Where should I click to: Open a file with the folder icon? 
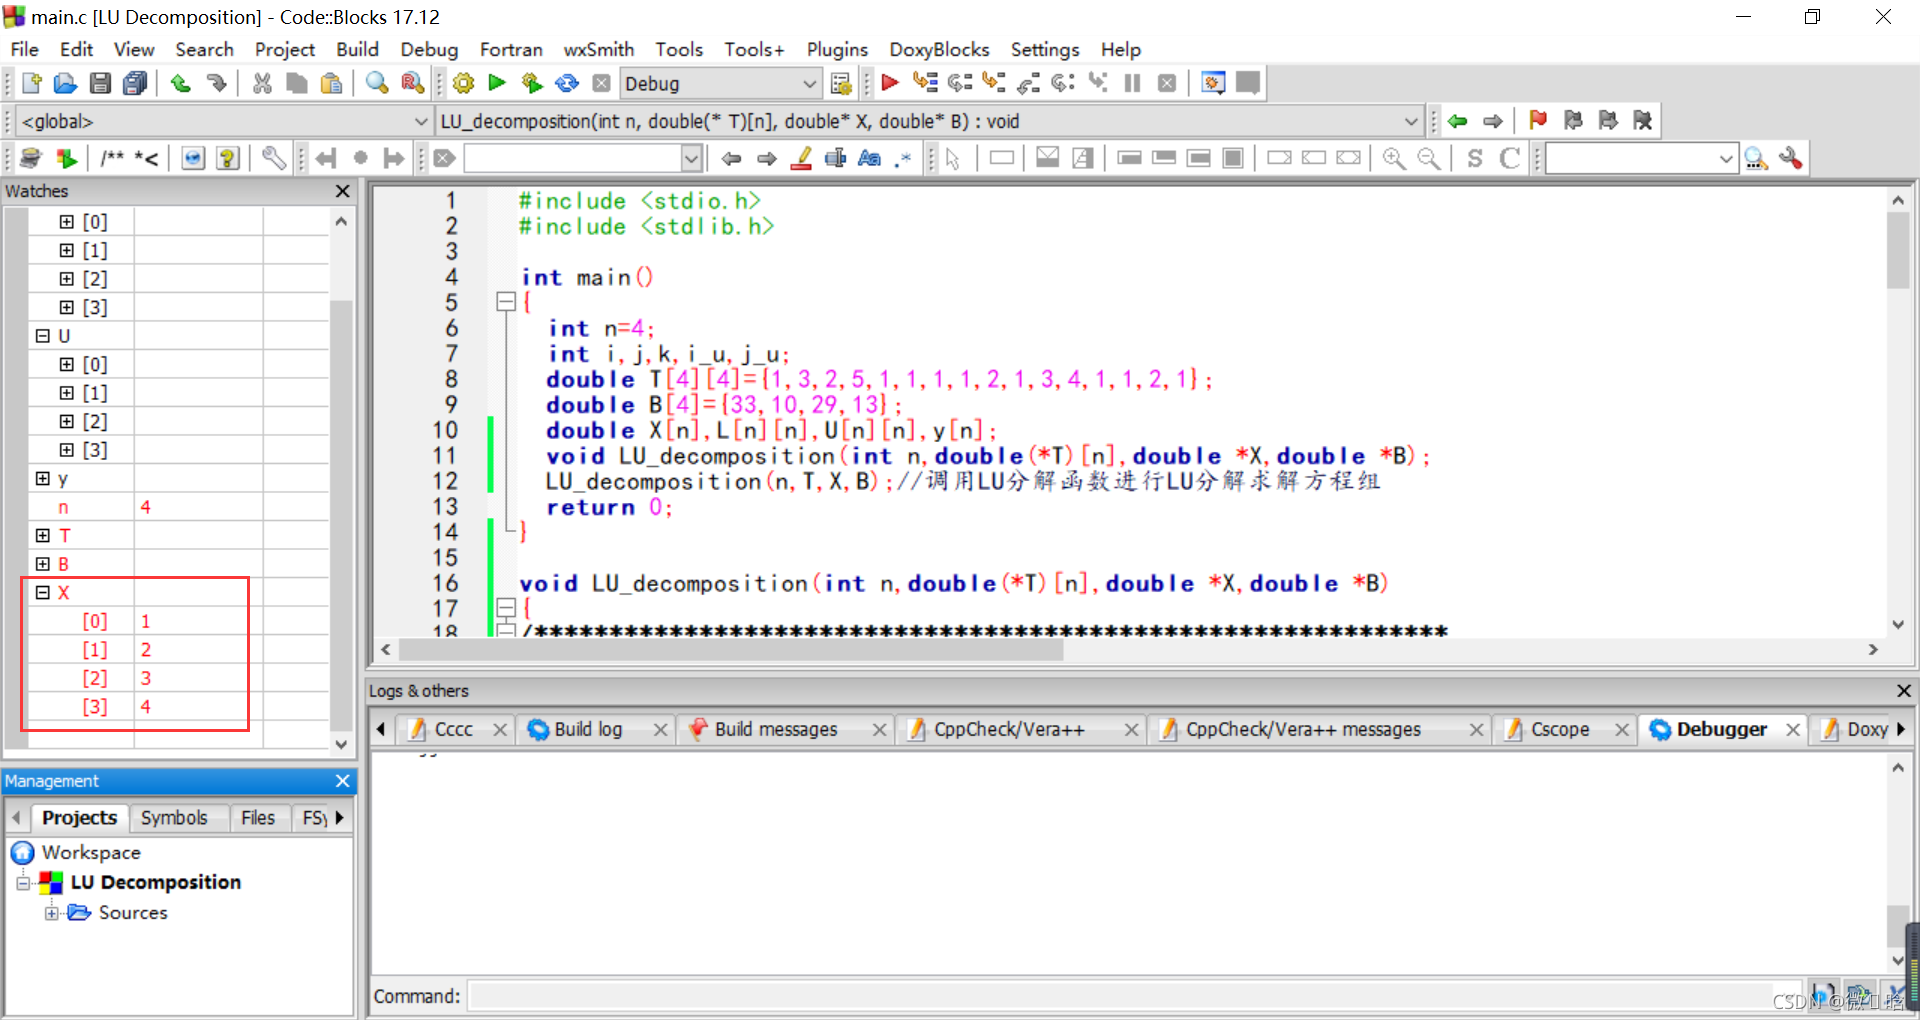65,83
